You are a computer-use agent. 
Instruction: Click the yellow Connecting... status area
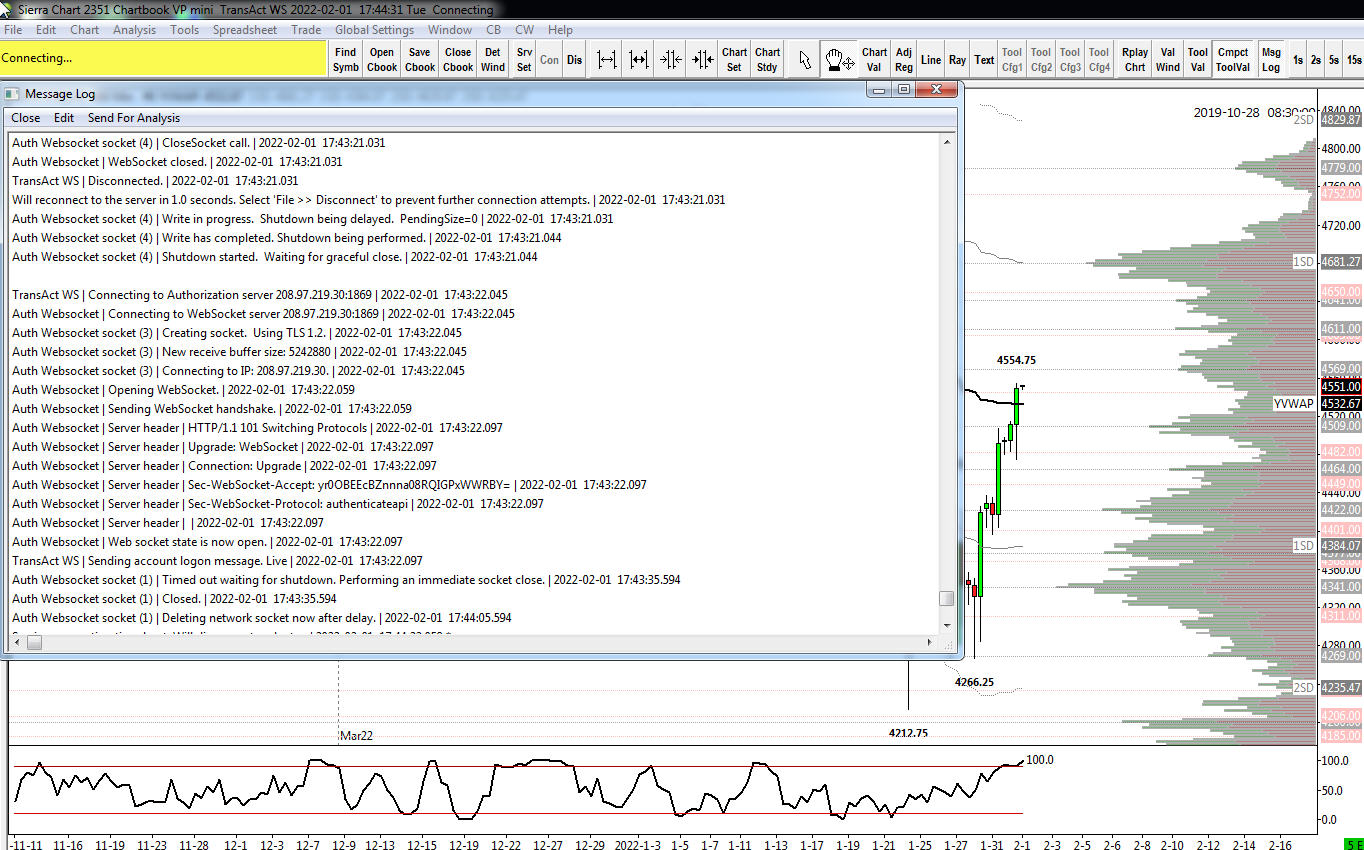(164, 58)
